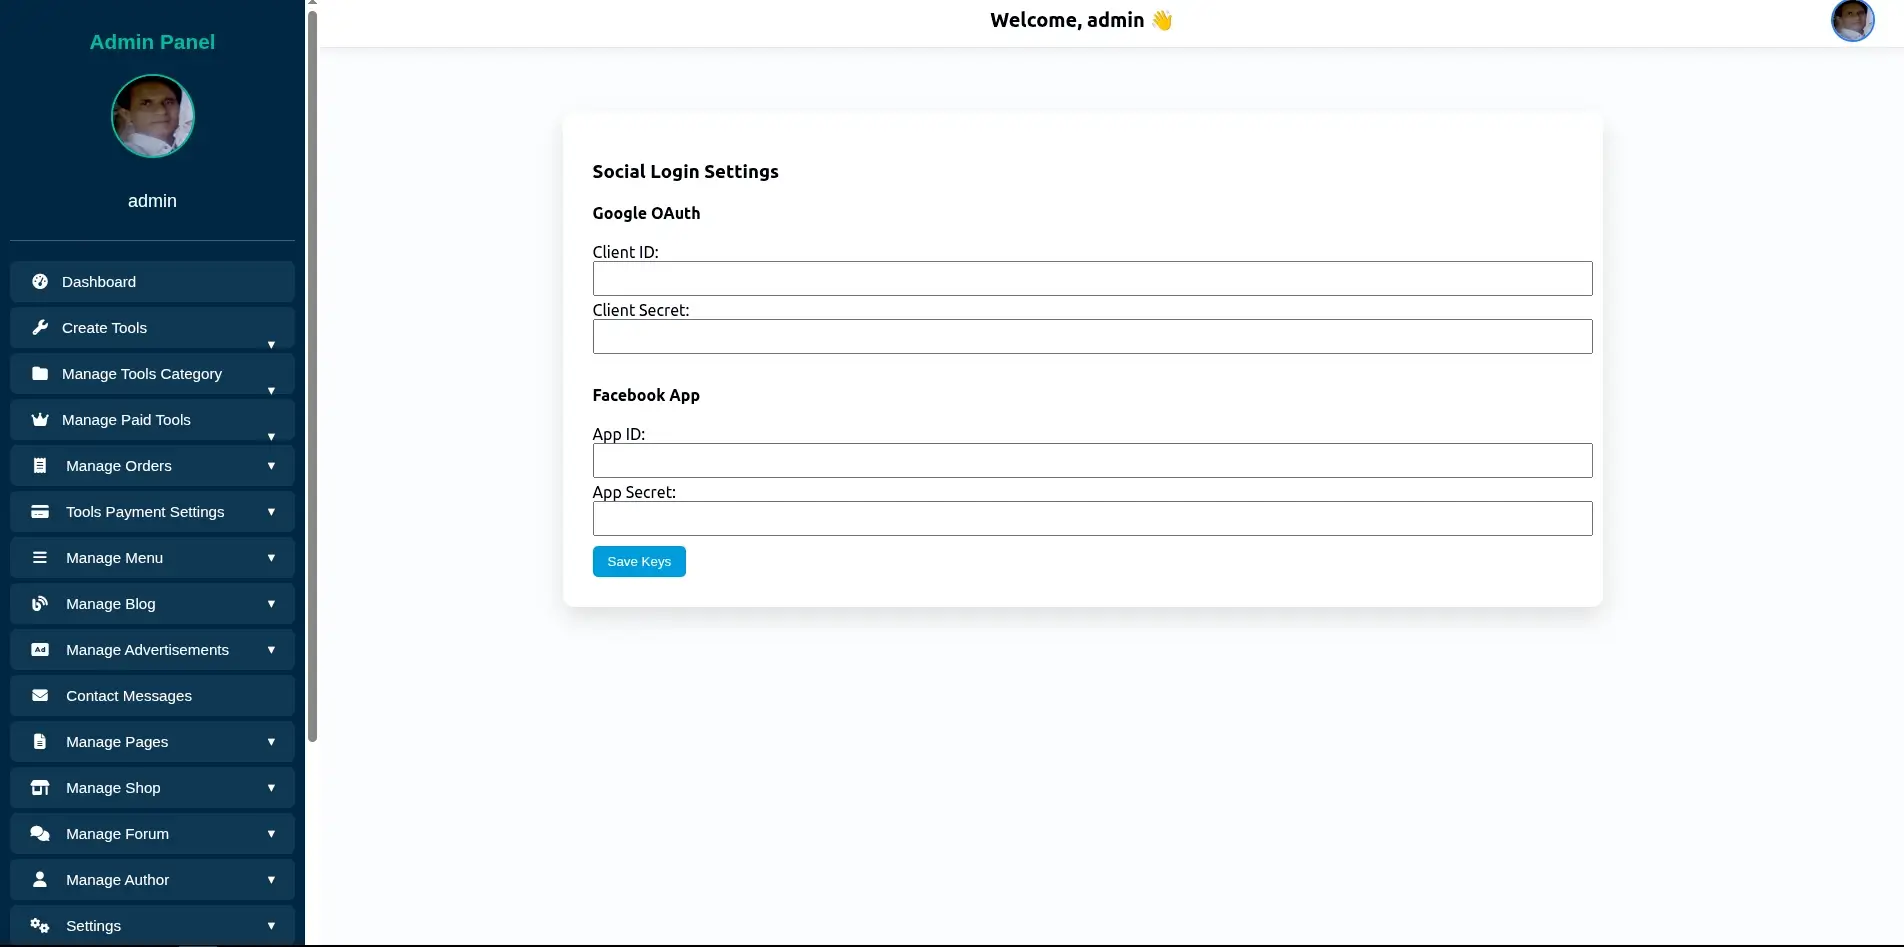Expand the Manage Advertisements dropdown arrow

[271, 650]
